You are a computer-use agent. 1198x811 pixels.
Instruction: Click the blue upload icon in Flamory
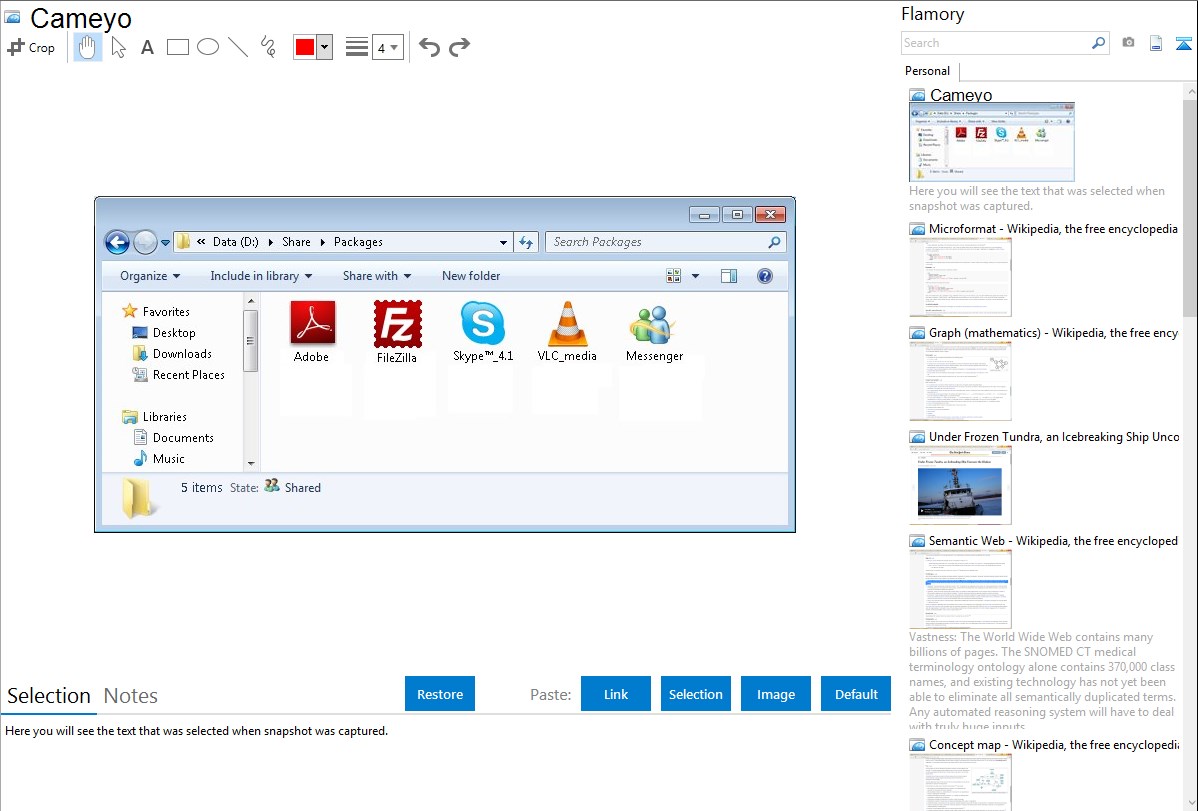pyautogui.click(x=1183, y=43)
